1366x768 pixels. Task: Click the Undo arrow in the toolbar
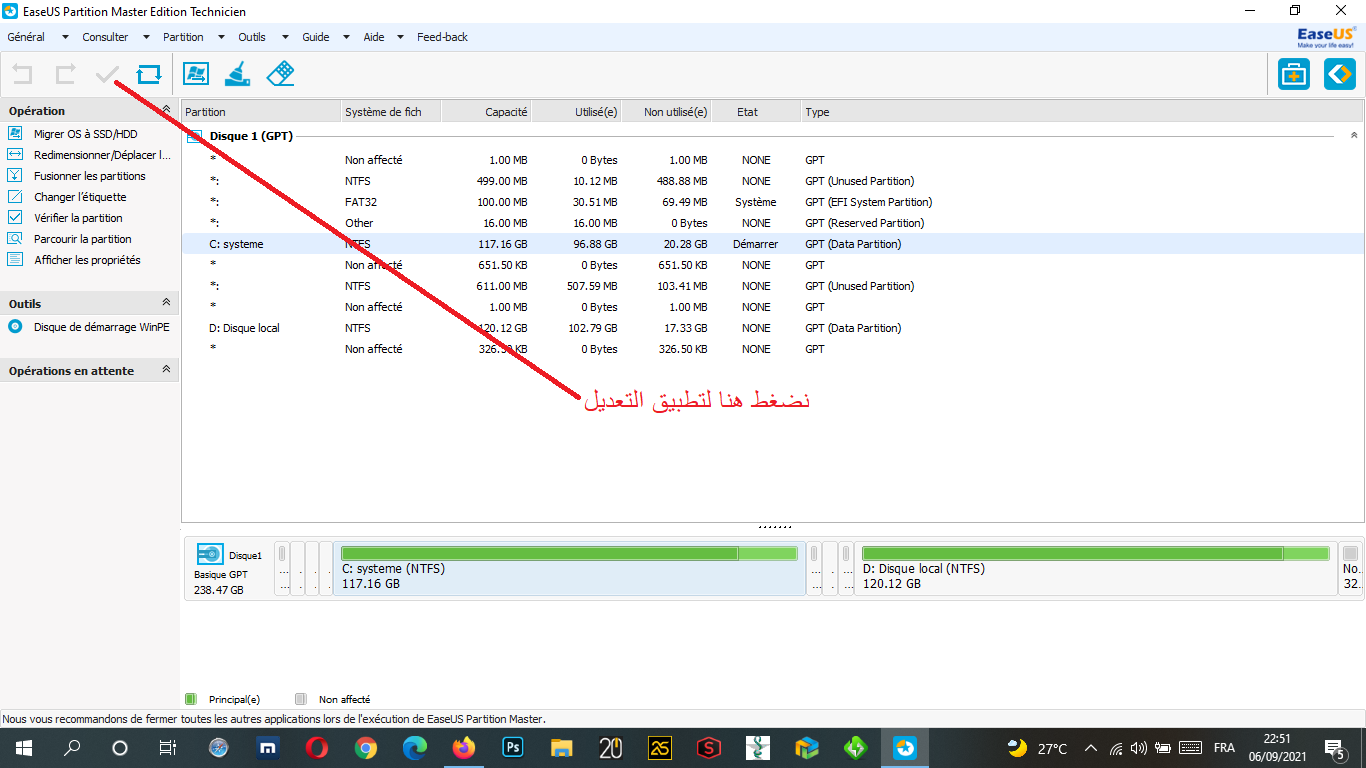click(22, 74)
